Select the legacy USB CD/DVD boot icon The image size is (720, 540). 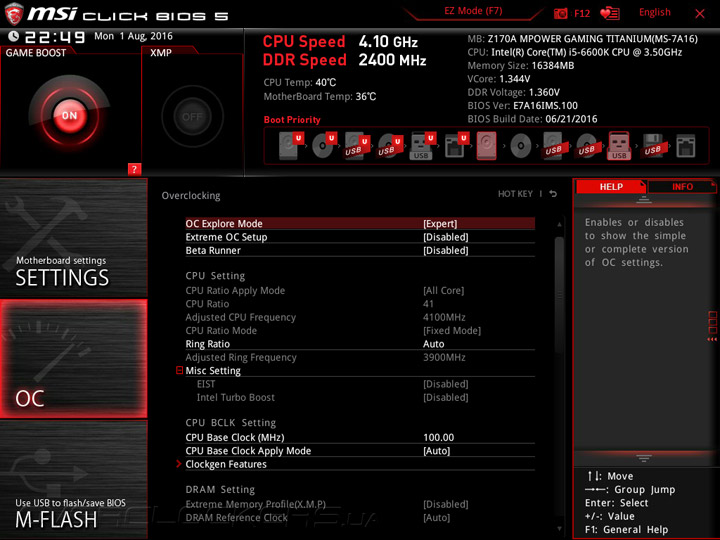point(586,146)
